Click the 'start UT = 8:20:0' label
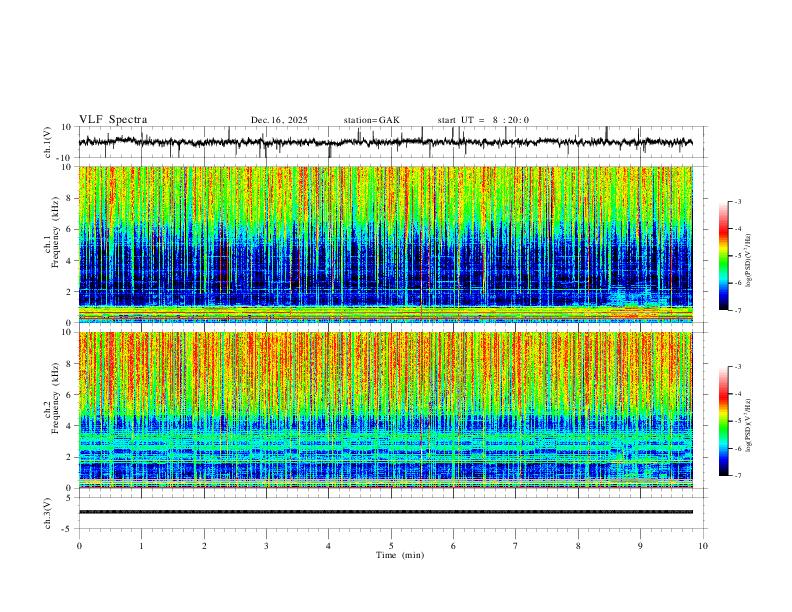This screenshot has height=612, width=792. point(483,120)
